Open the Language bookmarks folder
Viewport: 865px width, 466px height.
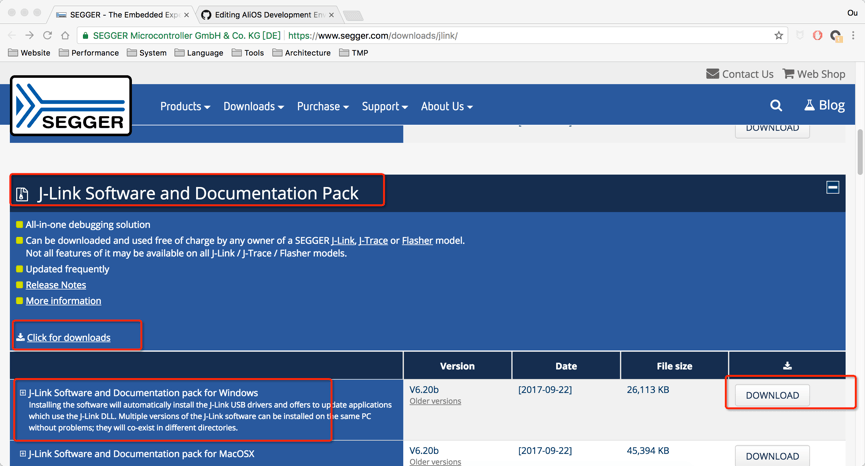[x=199, y=53]
